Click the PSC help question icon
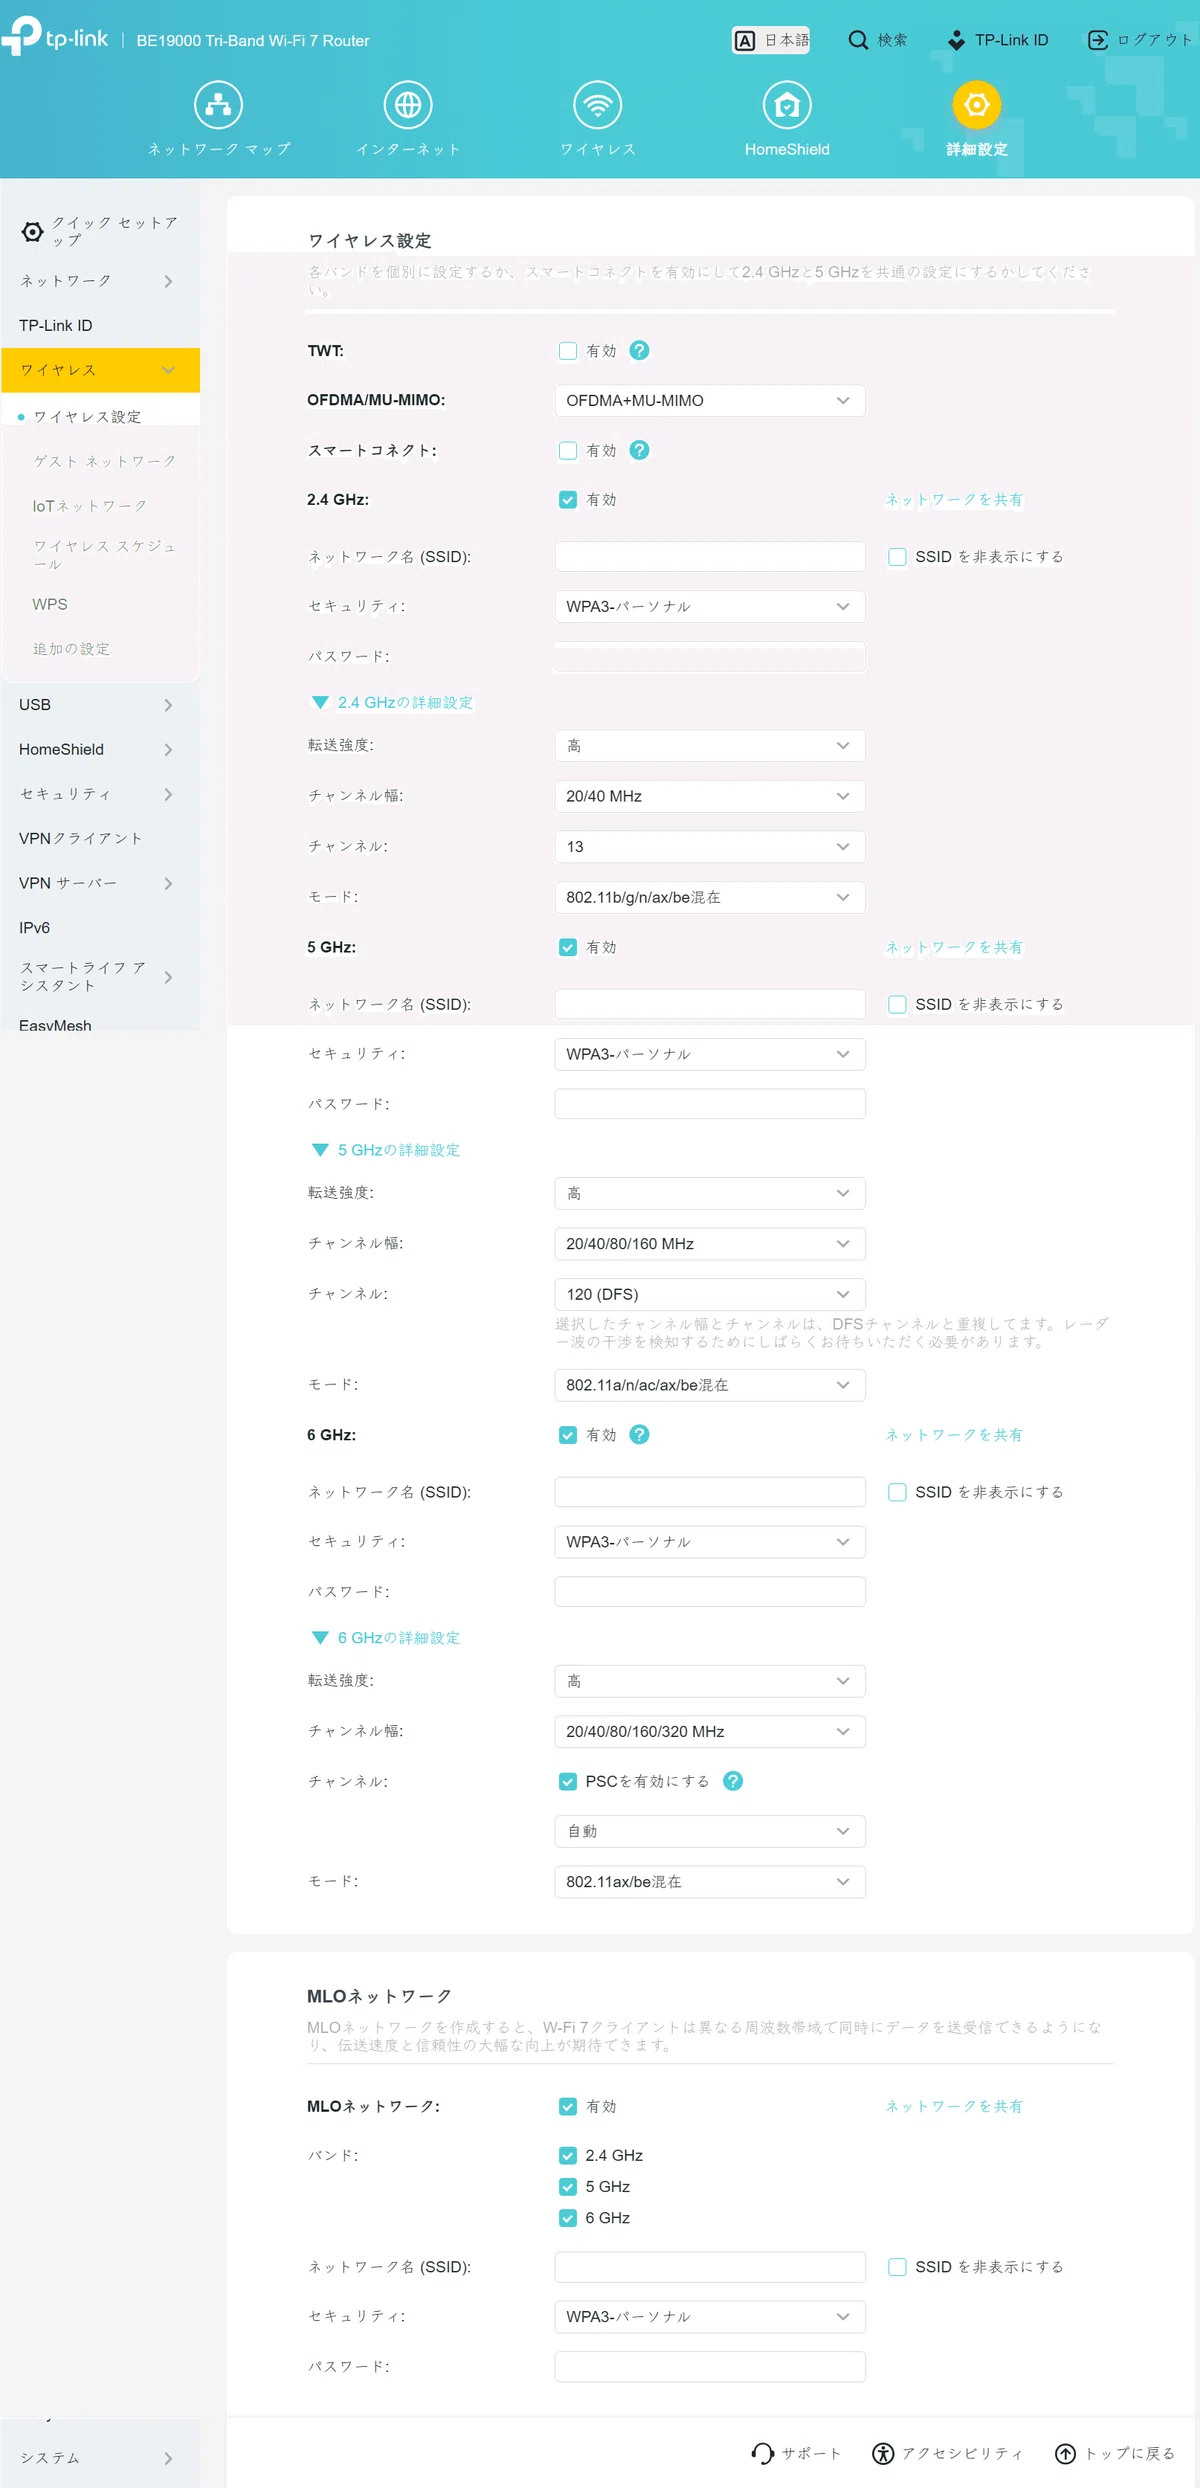The width and height of the screenshot is (1200, 2488). [733, 1781]
